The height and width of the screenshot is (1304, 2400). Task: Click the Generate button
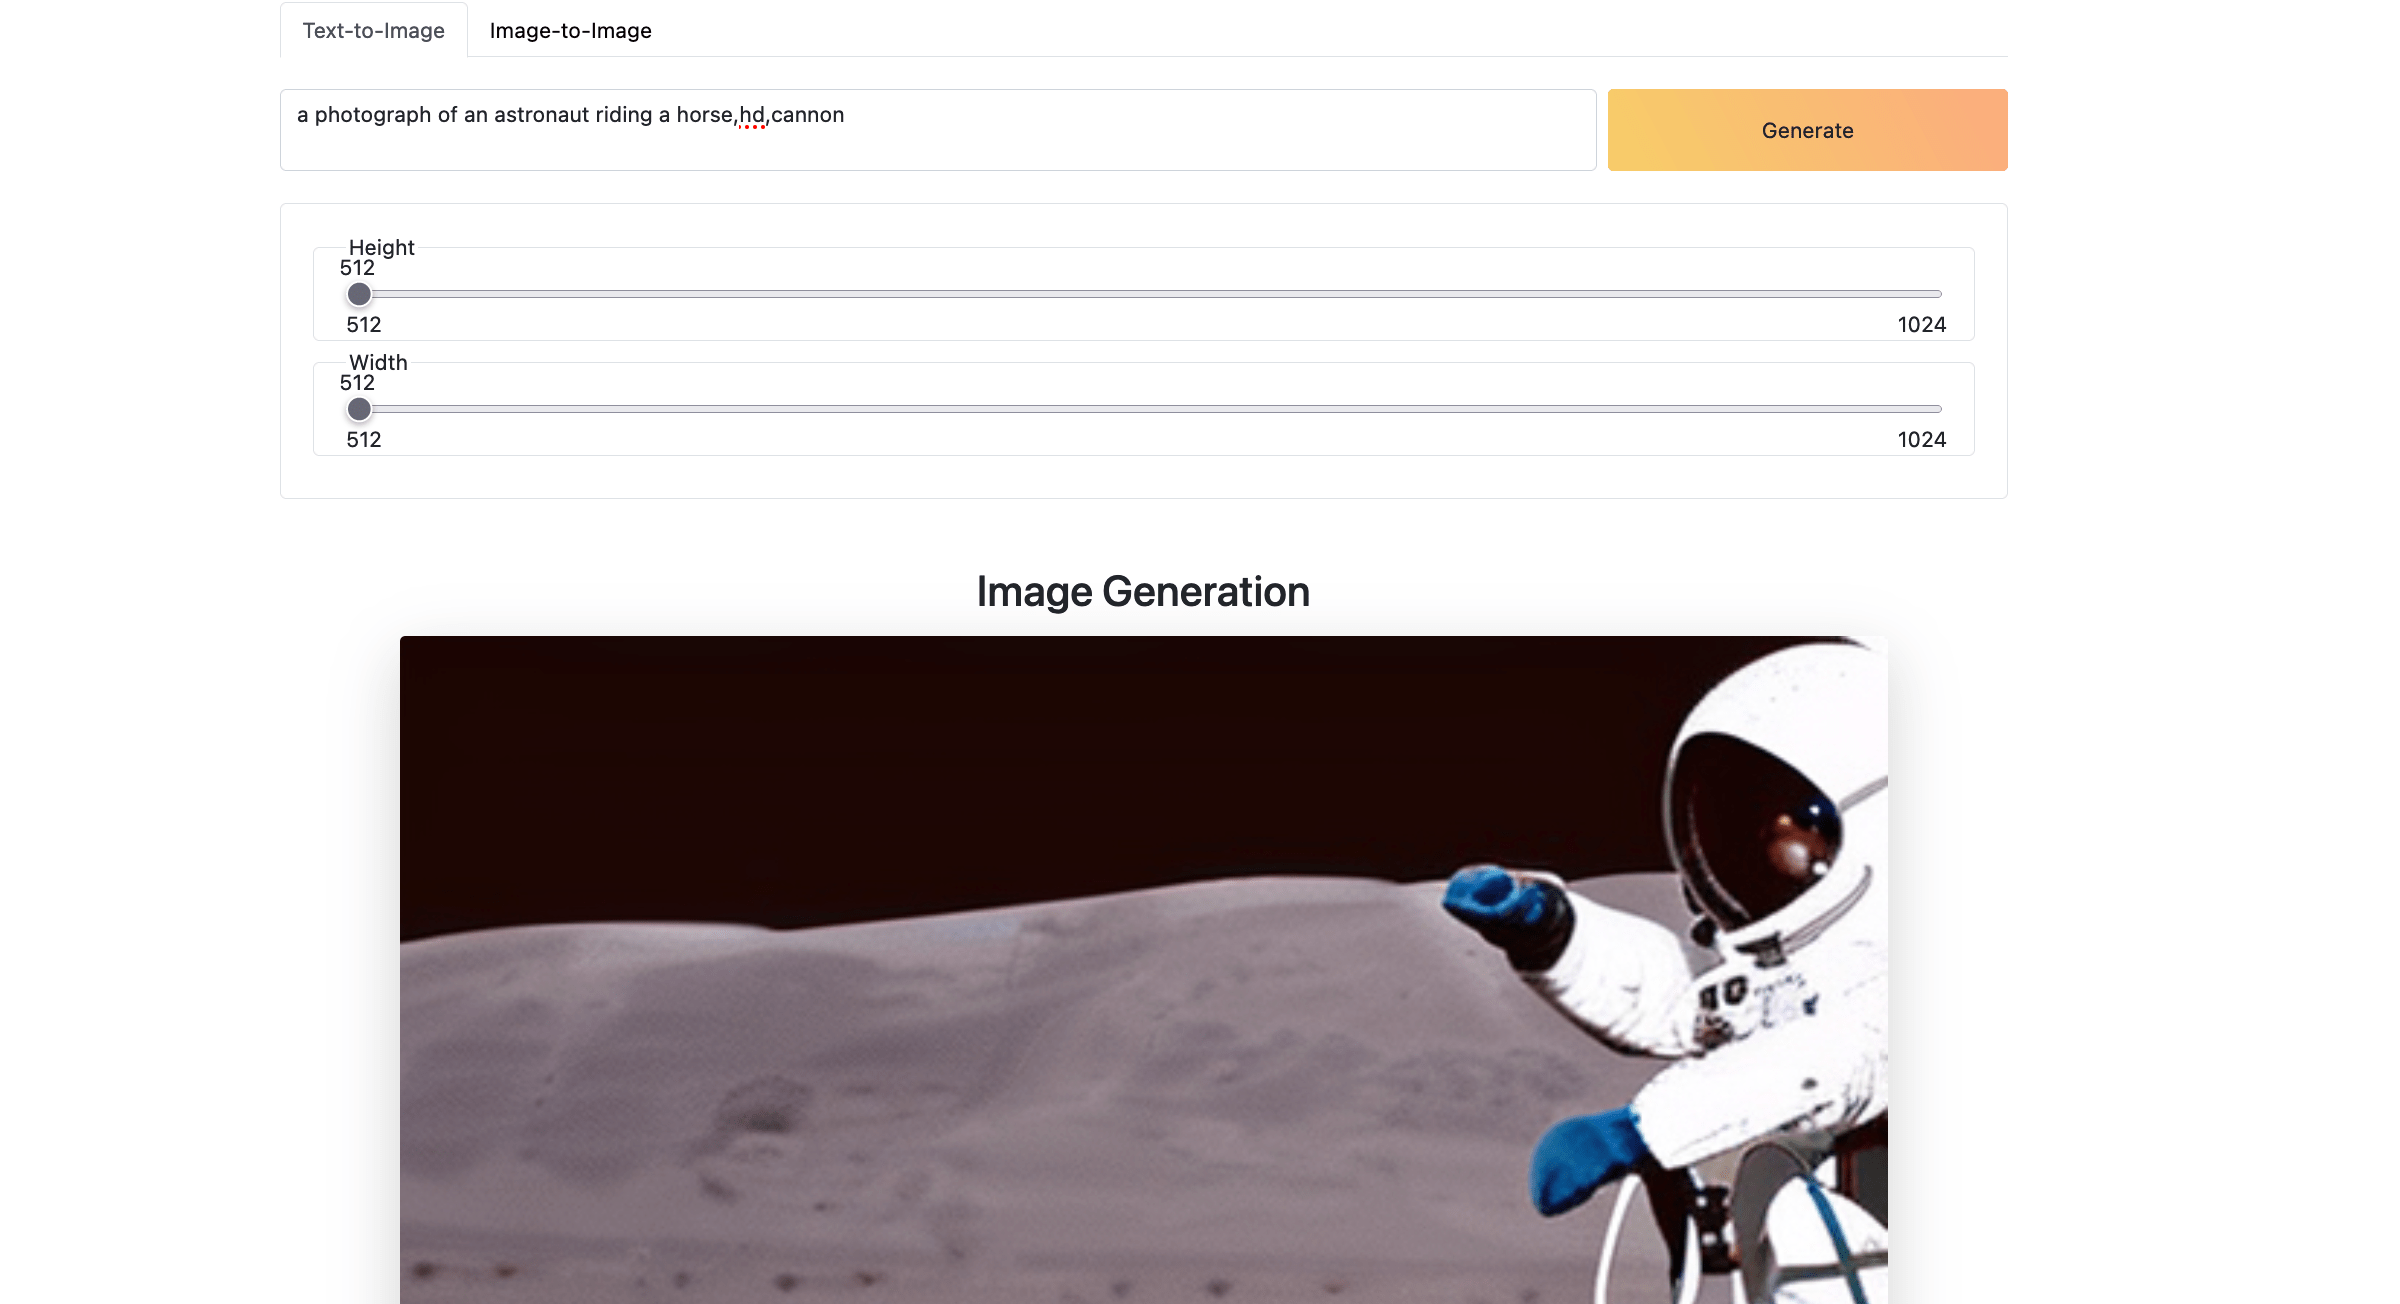(1806, 130)
